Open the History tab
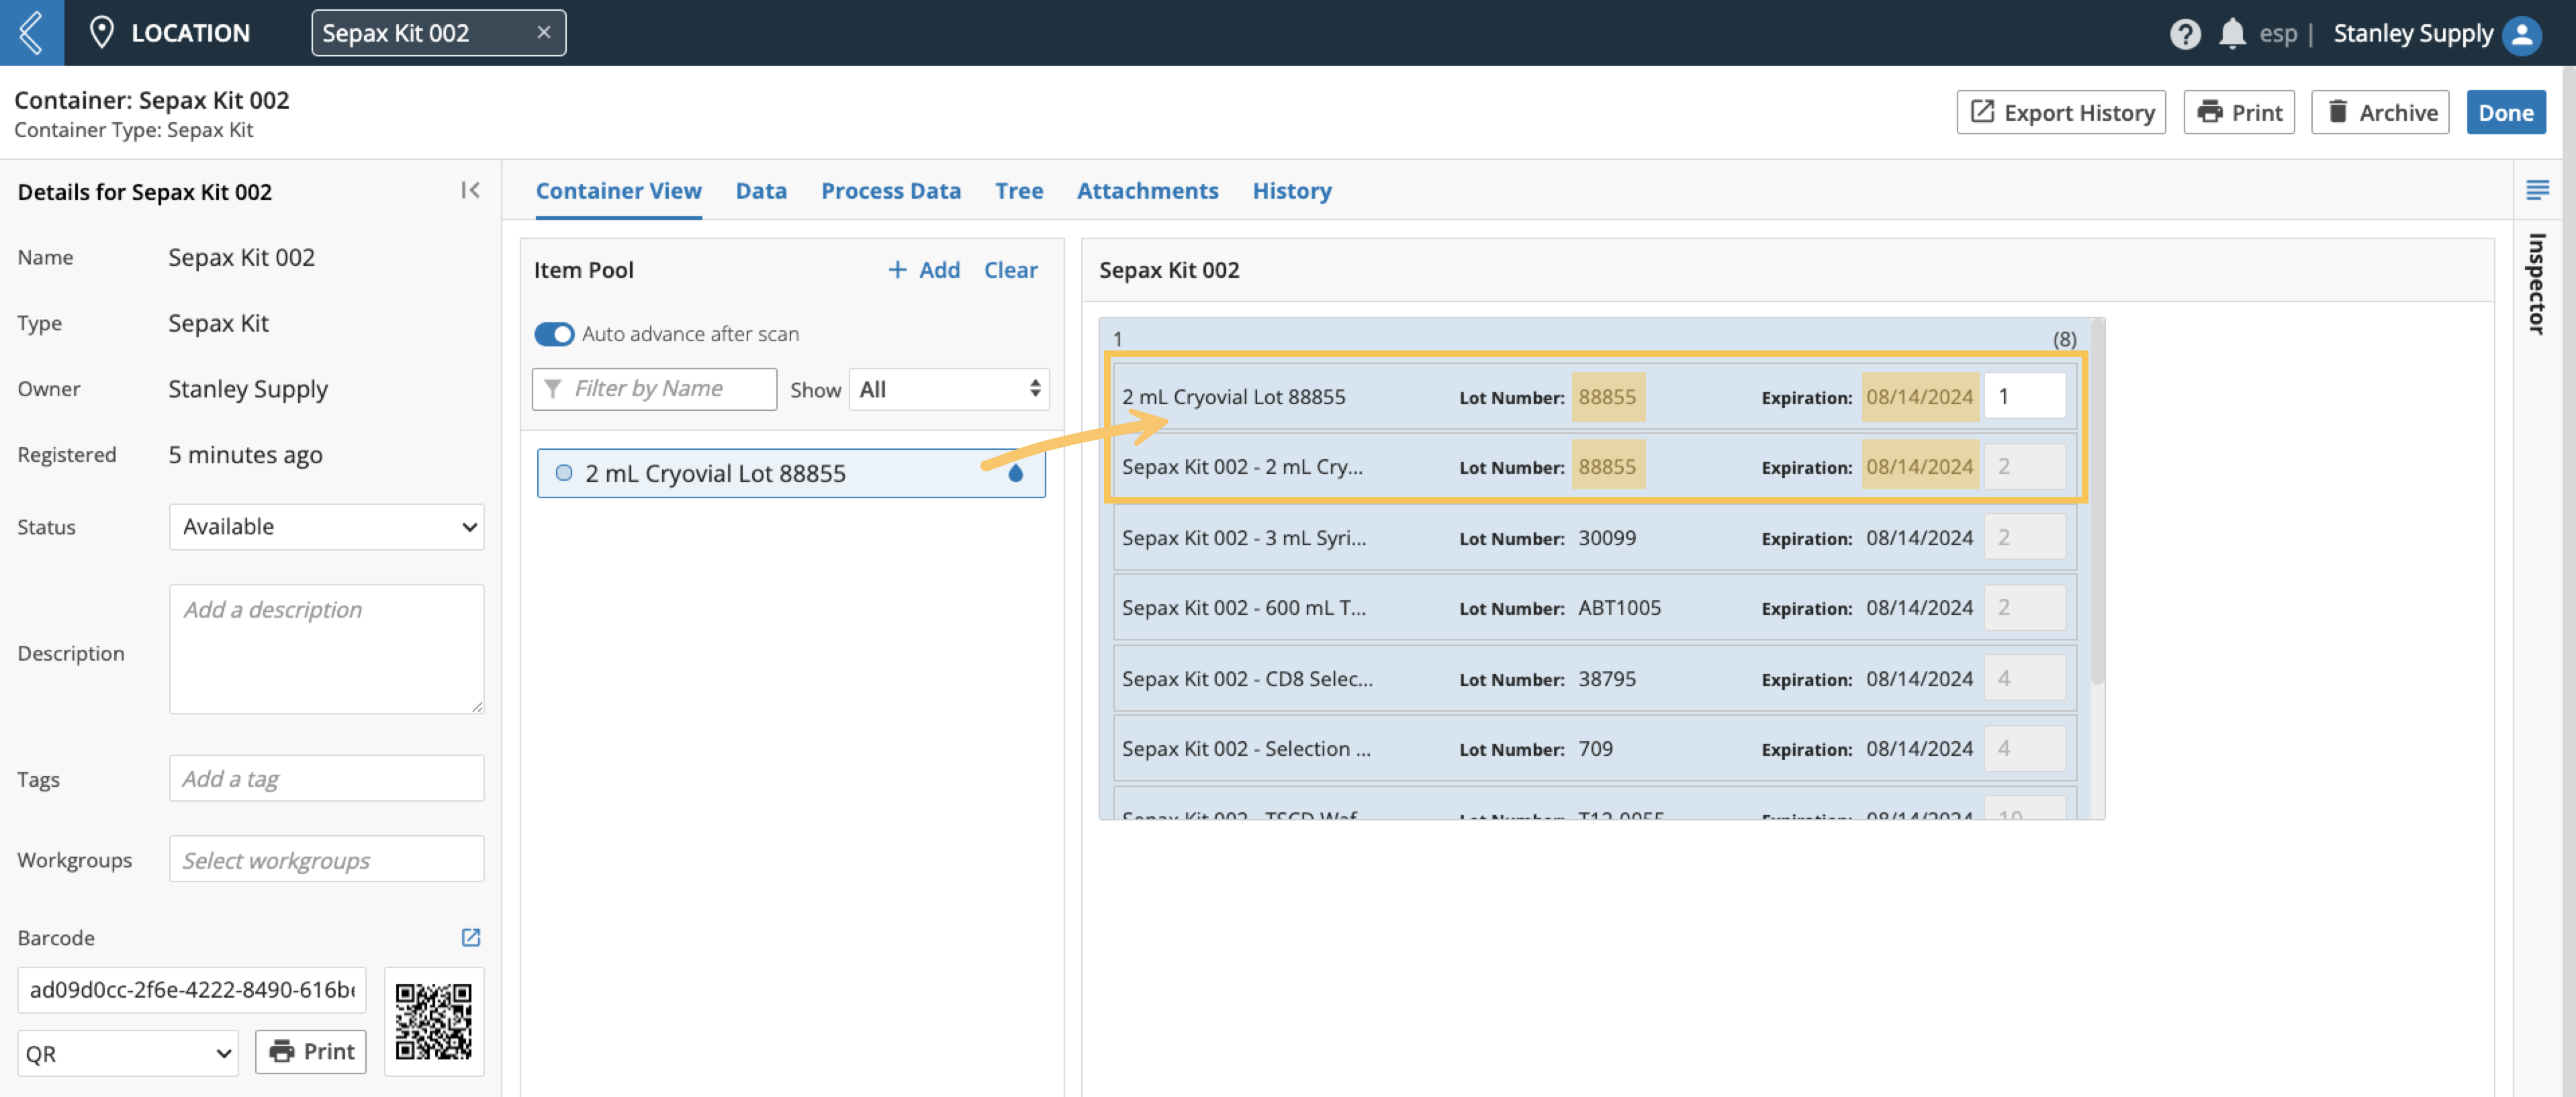 pyautogui.click(x=1291, y=190)
